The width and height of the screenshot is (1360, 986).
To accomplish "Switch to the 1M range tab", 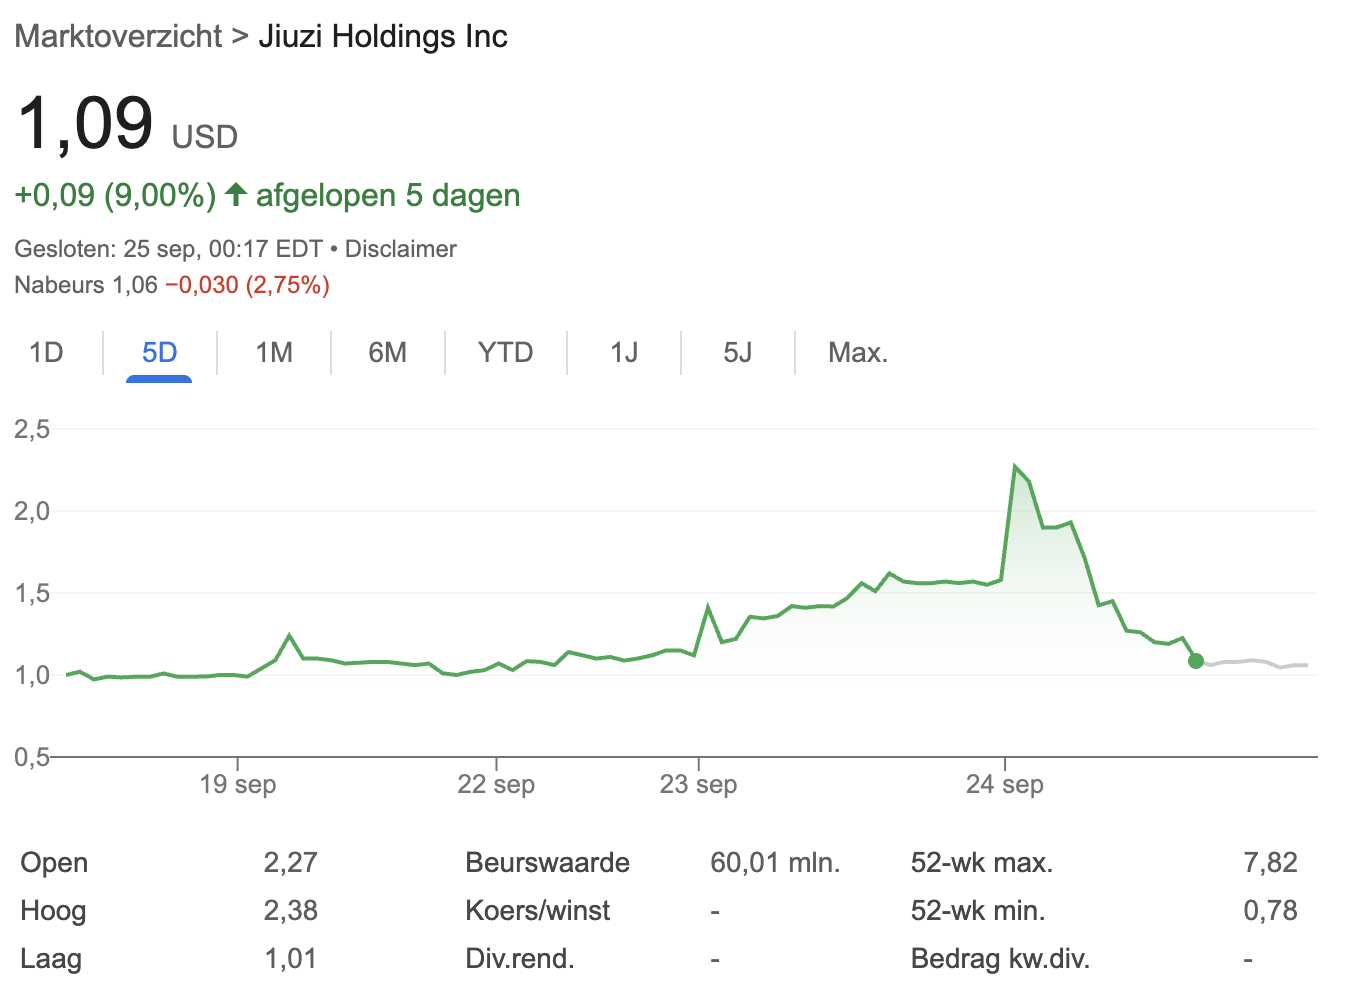I will (274, 353).
